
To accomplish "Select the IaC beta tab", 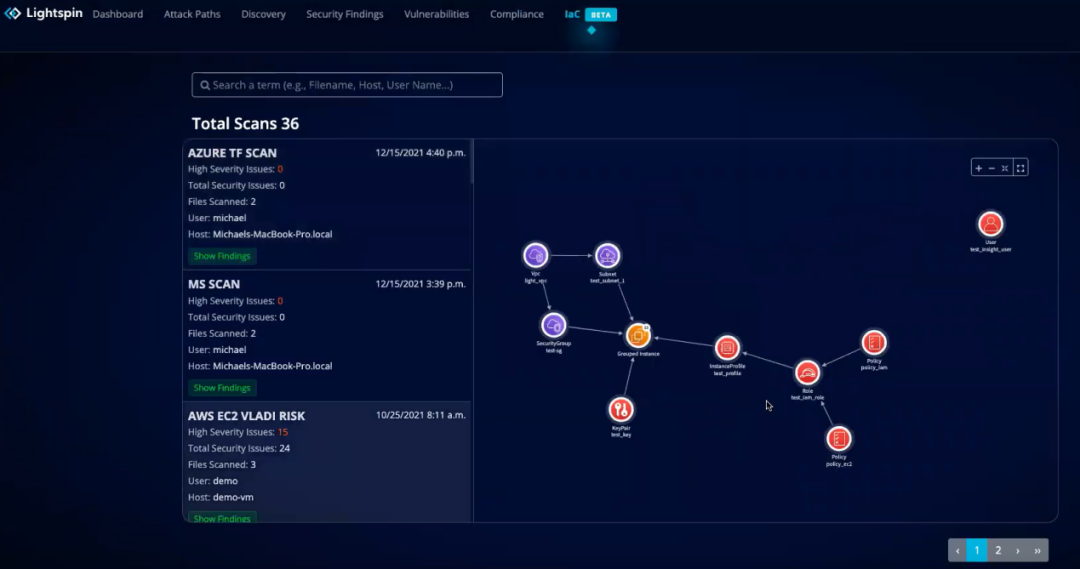I will point(590,14).
